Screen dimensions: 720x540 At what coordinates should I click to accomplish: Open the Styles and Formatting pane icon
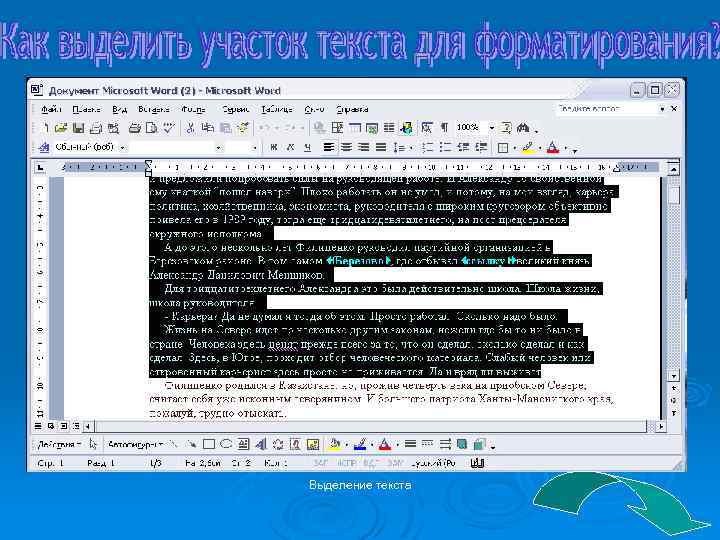44,147
